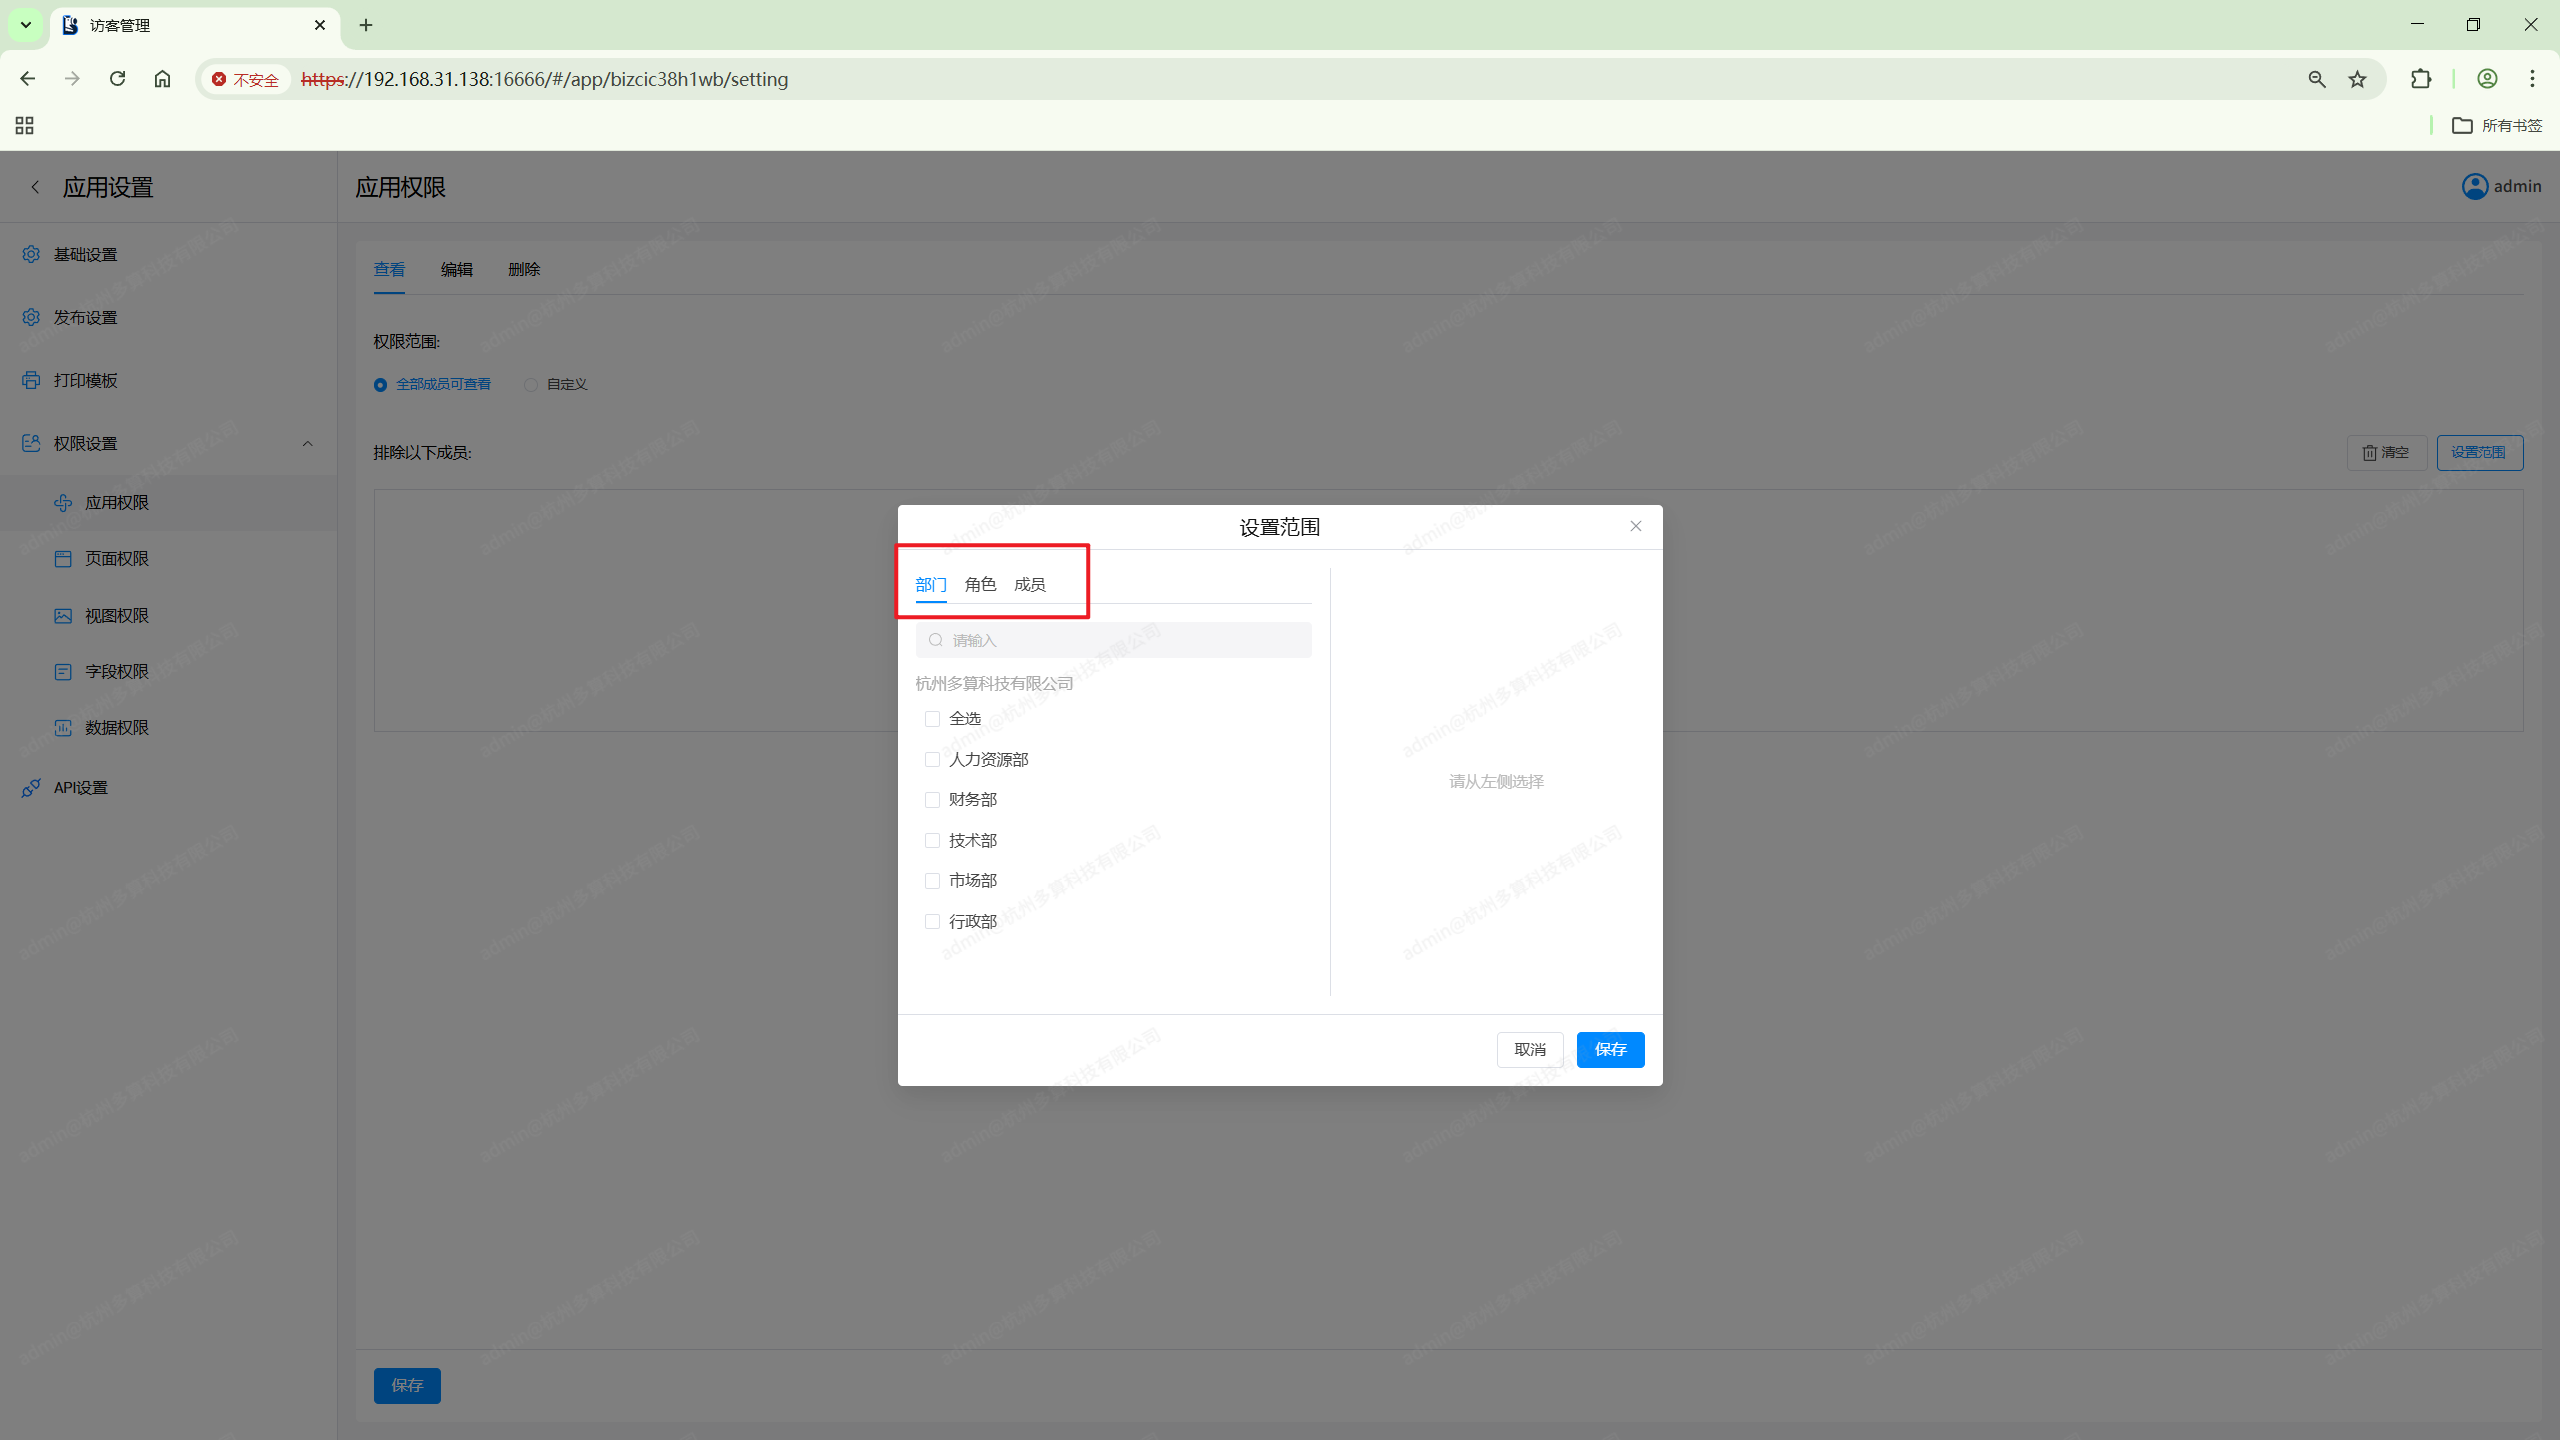2560x1440 pixels.
Task: Check the 人力资源部 checkbox
Action: tap(932, 760)
